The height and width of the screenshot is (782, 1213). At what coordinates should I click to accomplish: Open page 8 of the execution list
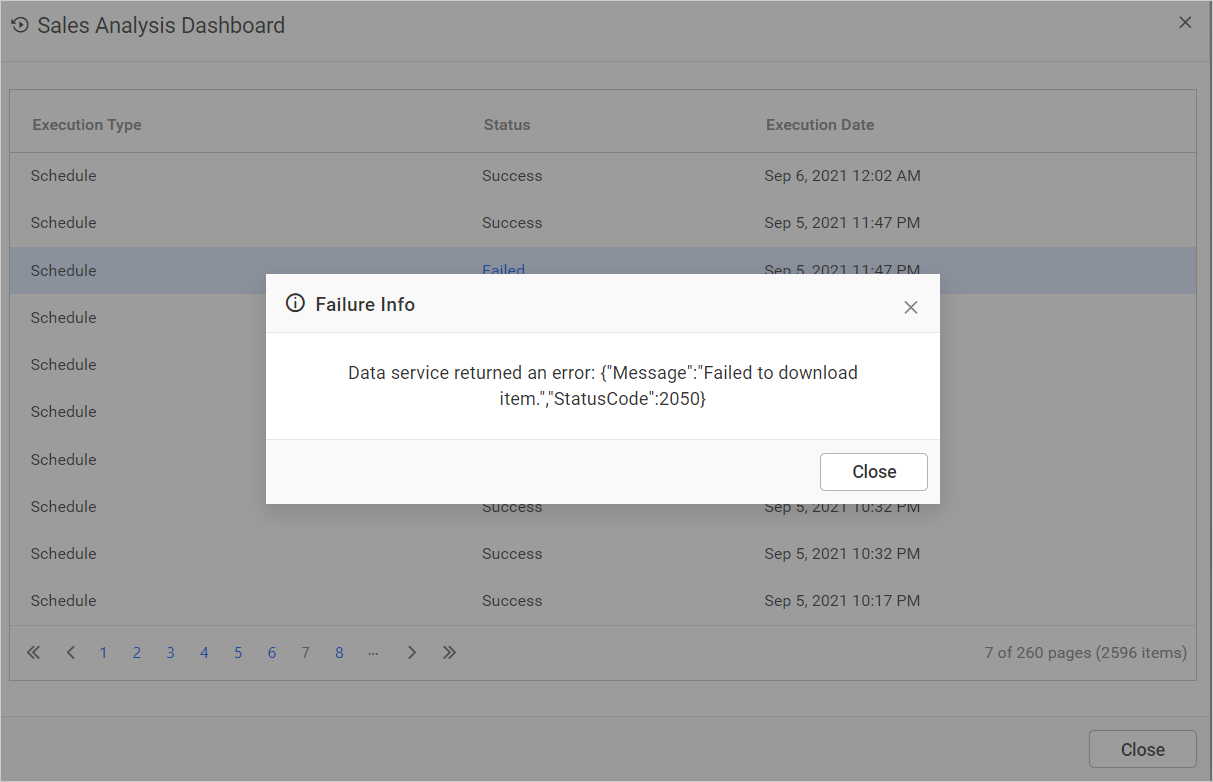(339, 653)
